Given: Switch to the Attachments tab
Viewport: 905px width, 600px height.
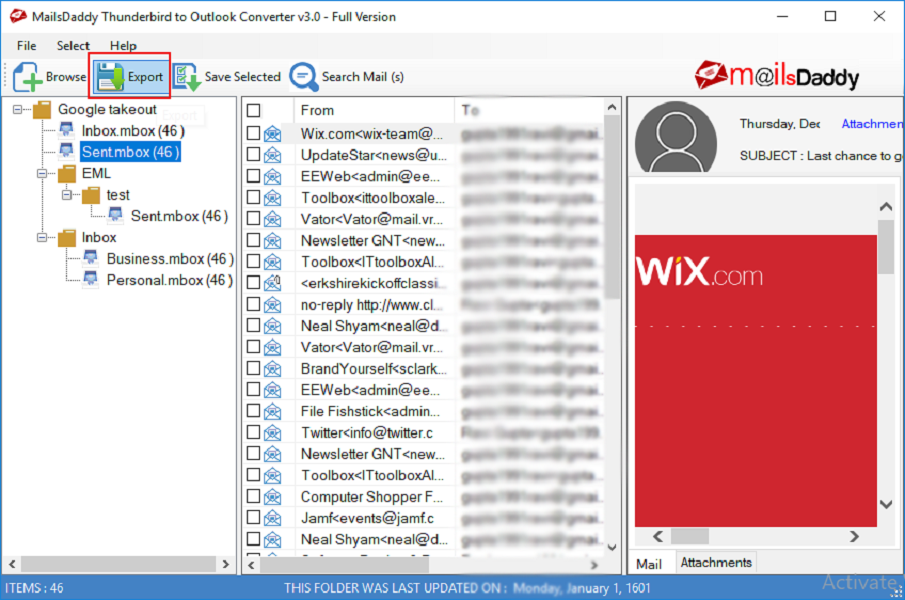Looking at the screenshot, I should 716,562.
